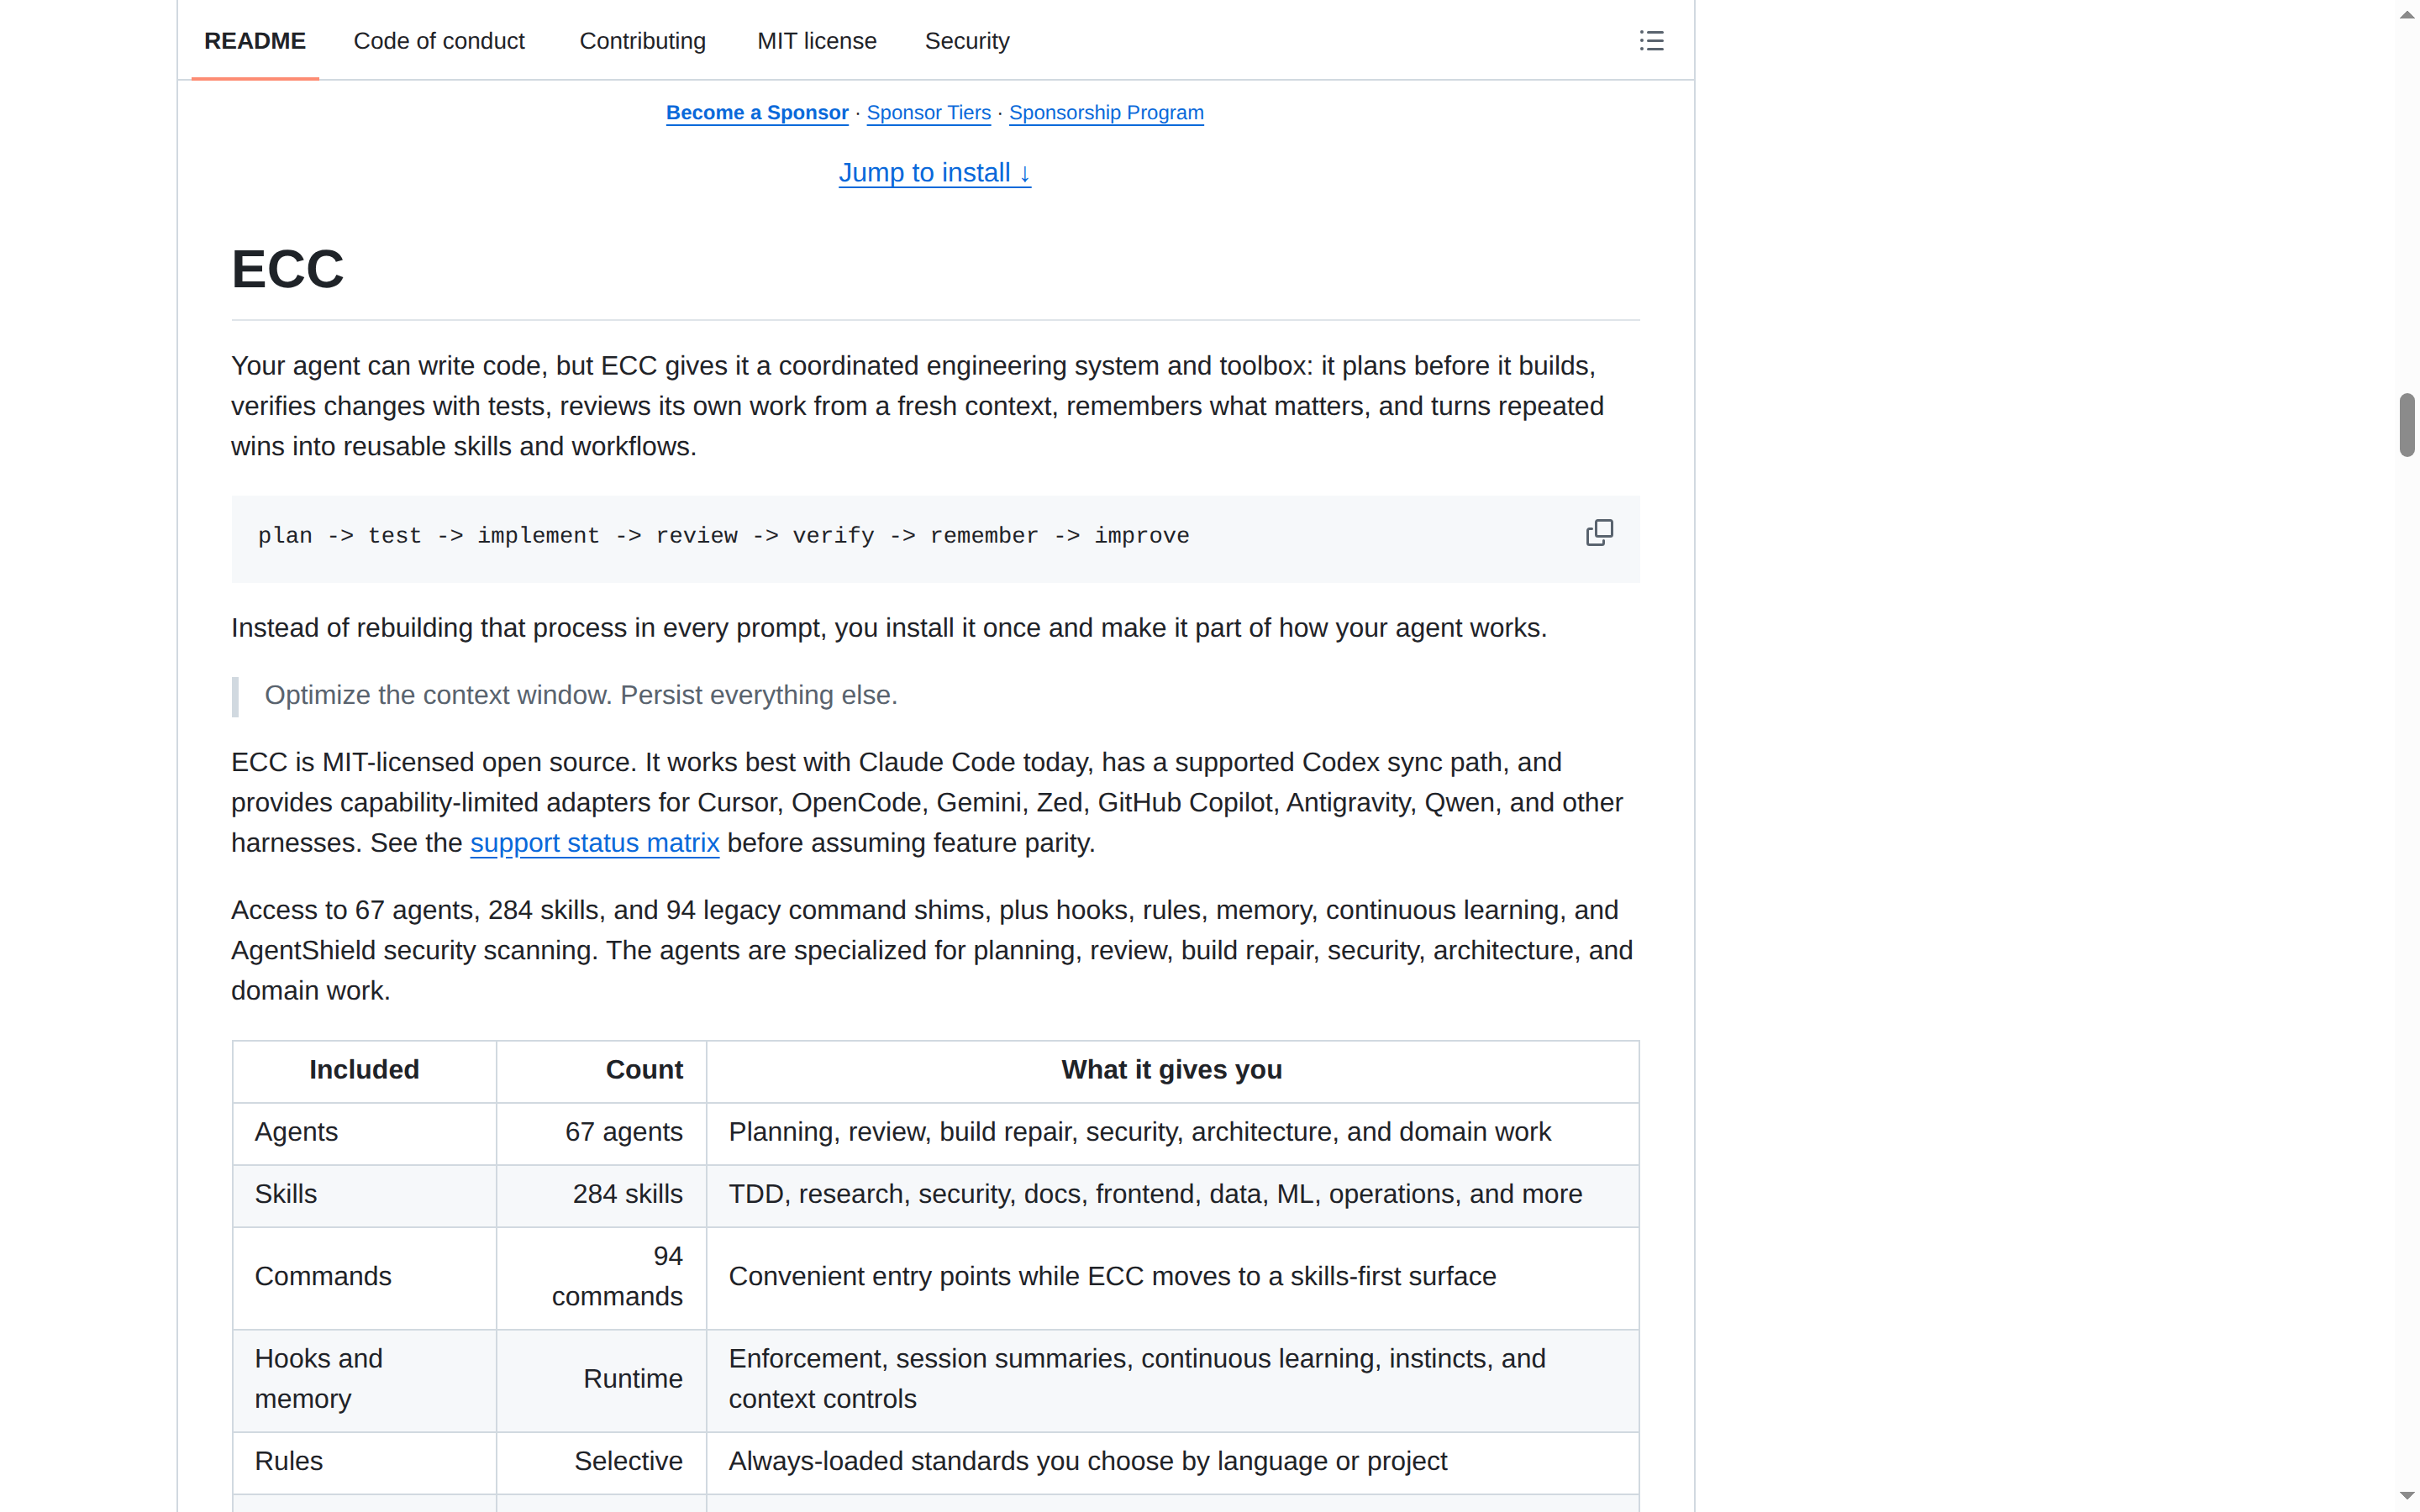
Task: Click the Hooks and memory description text
Action: (1137, 1379)
